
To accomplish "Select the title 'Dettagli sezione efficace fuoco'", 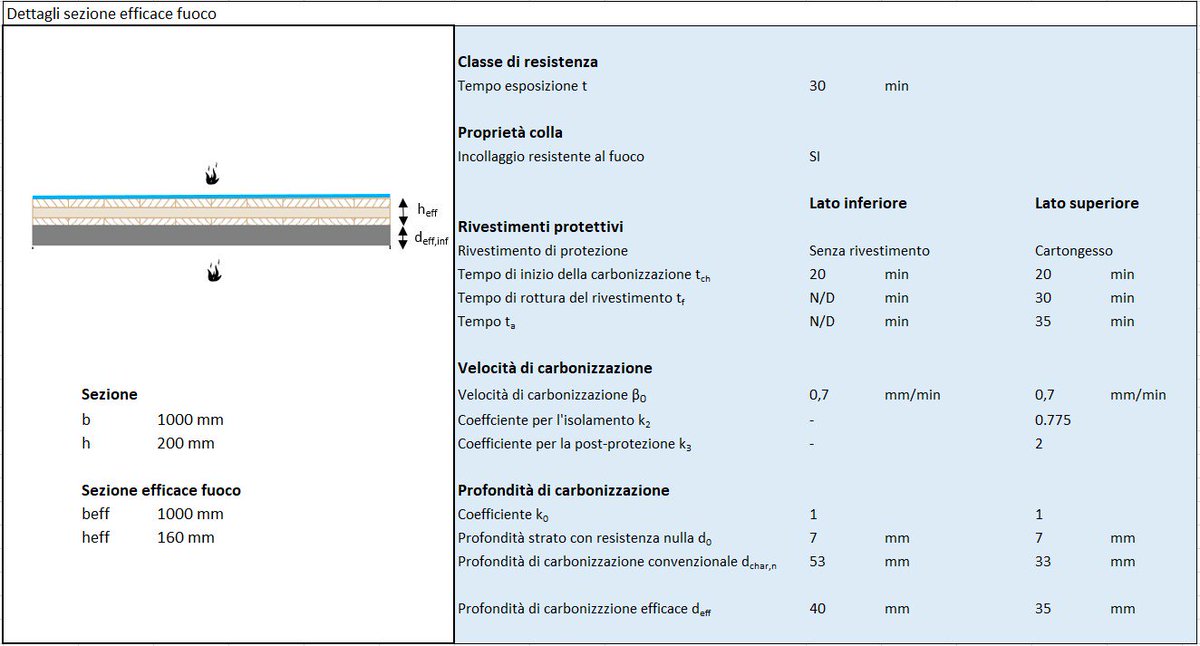I will pos(111,14).
